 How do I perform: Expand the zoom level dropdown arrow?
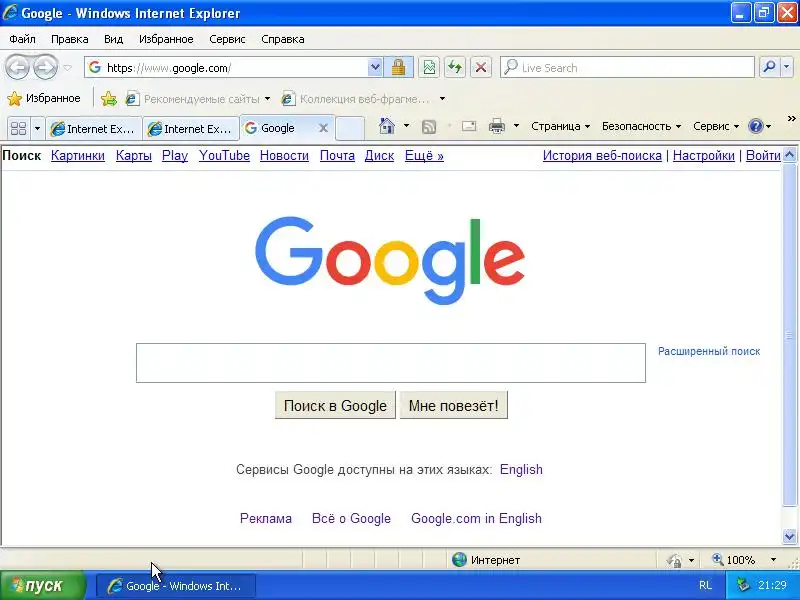pos(773,560)
